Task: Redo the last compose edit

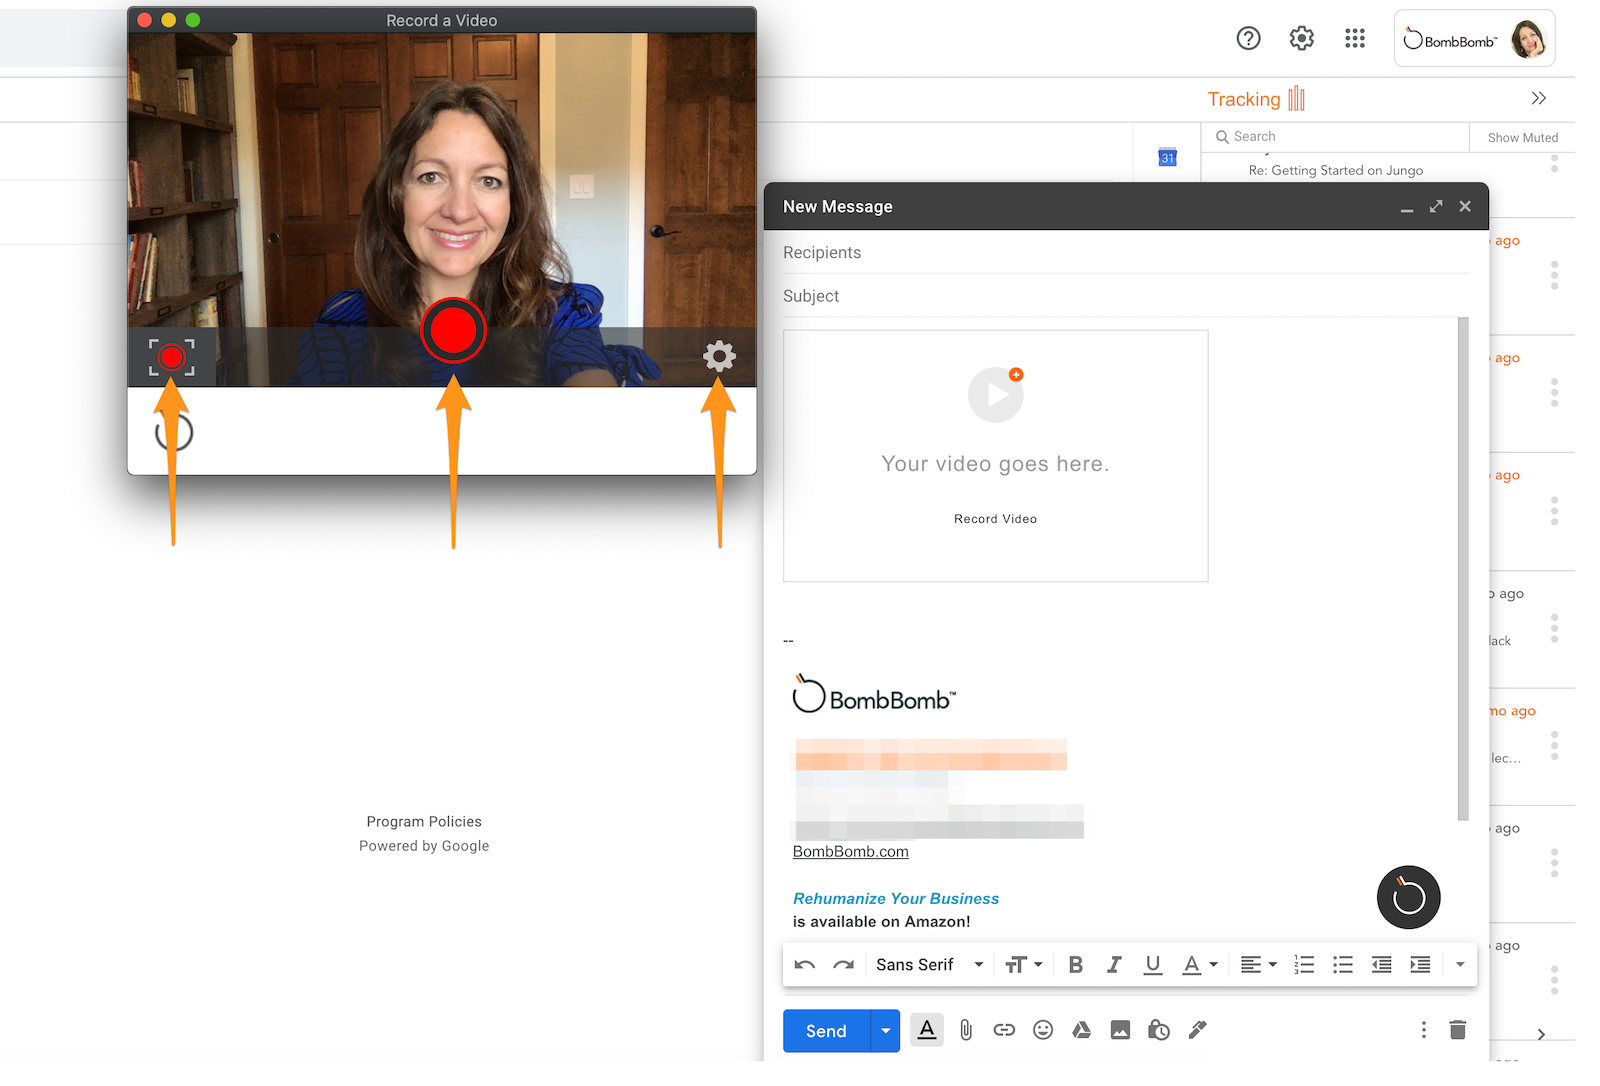Action: click(843, 965)
